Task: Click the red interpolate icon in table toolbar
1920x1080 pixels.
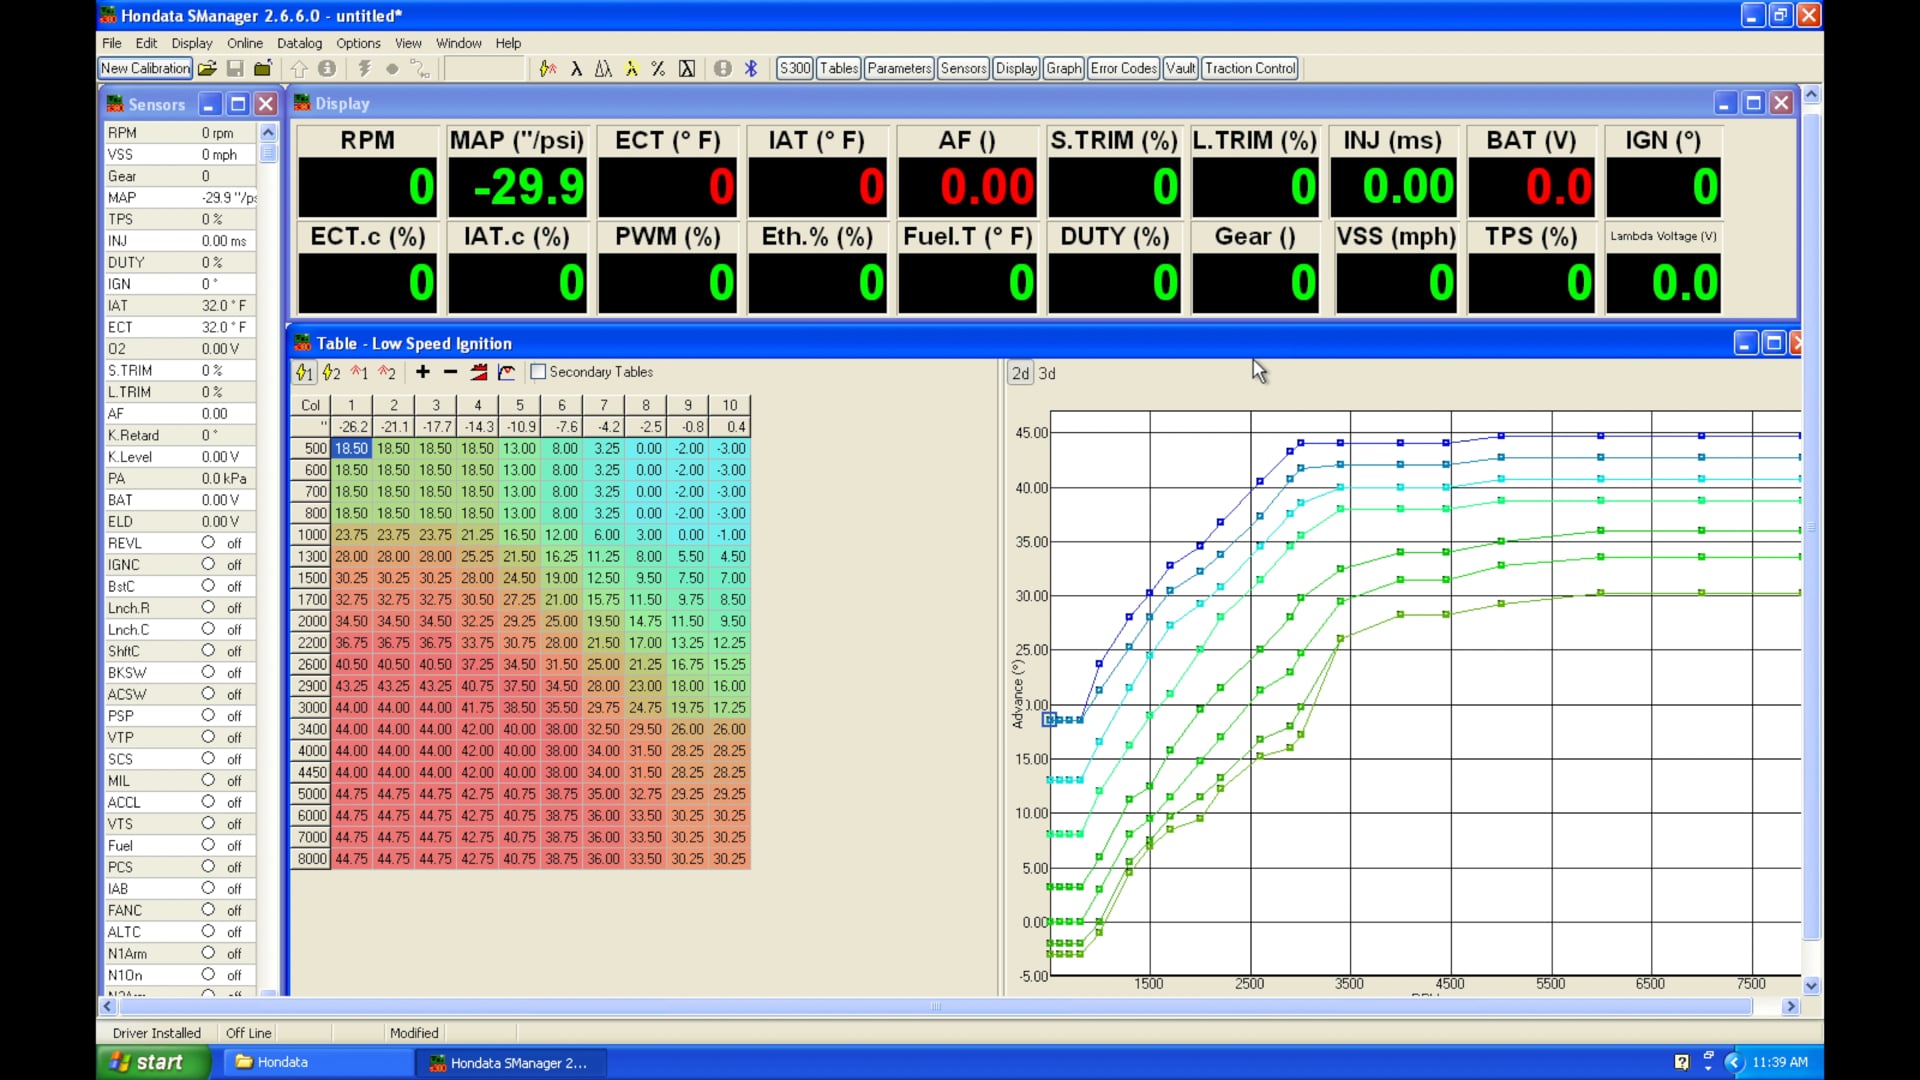Action: click(479, 372)
